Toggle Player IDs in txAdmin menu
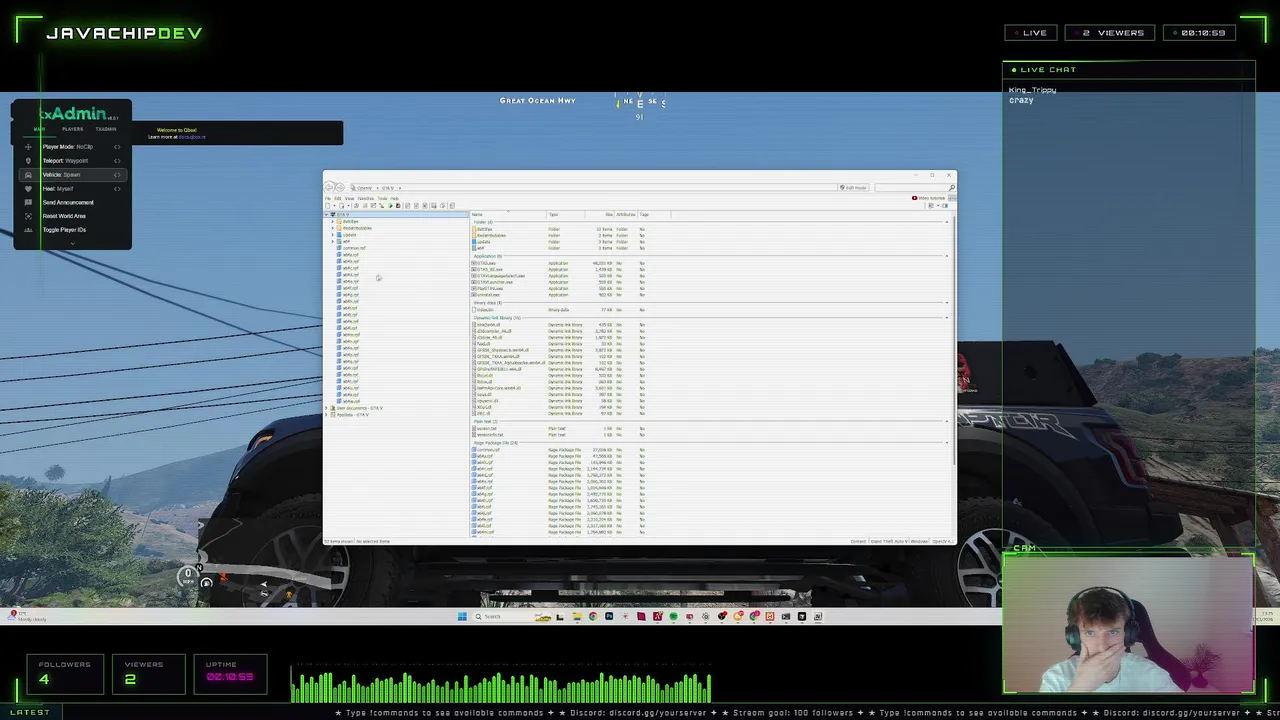Screen dimensions: 1280x720 64,230
